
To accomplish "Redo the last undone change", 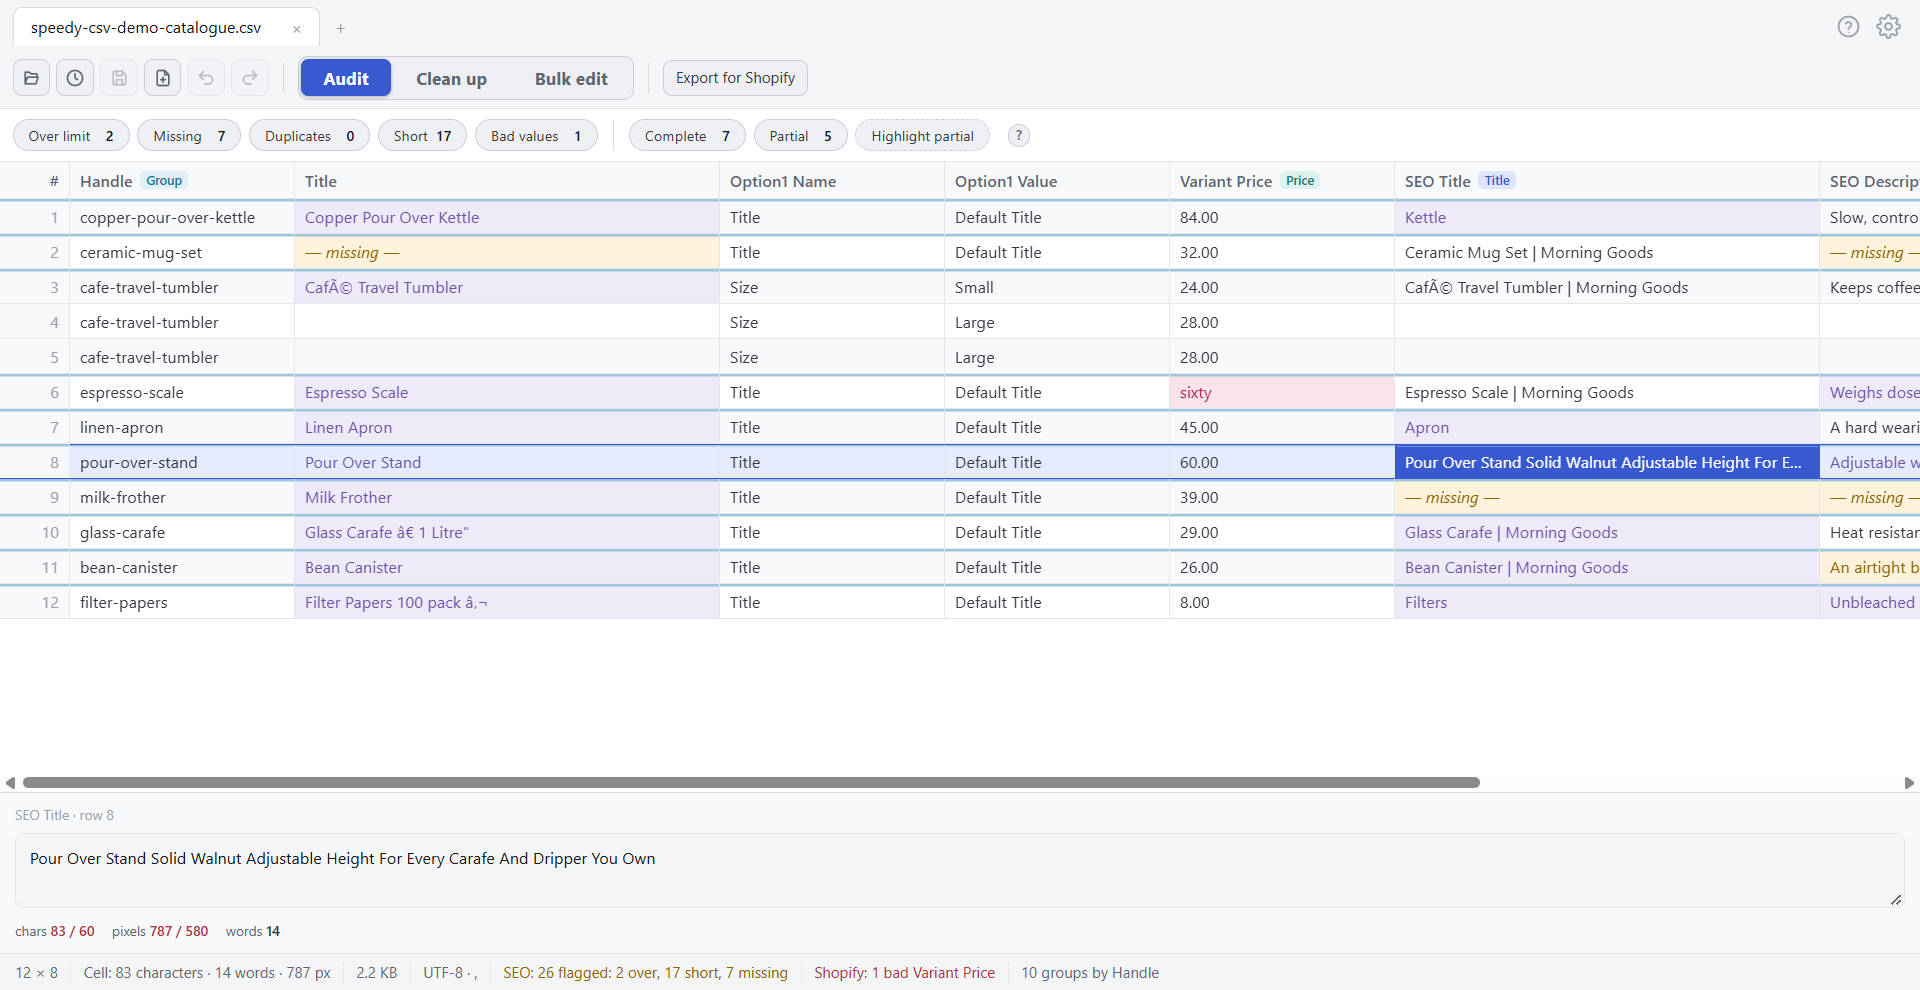I will (250, 78).
